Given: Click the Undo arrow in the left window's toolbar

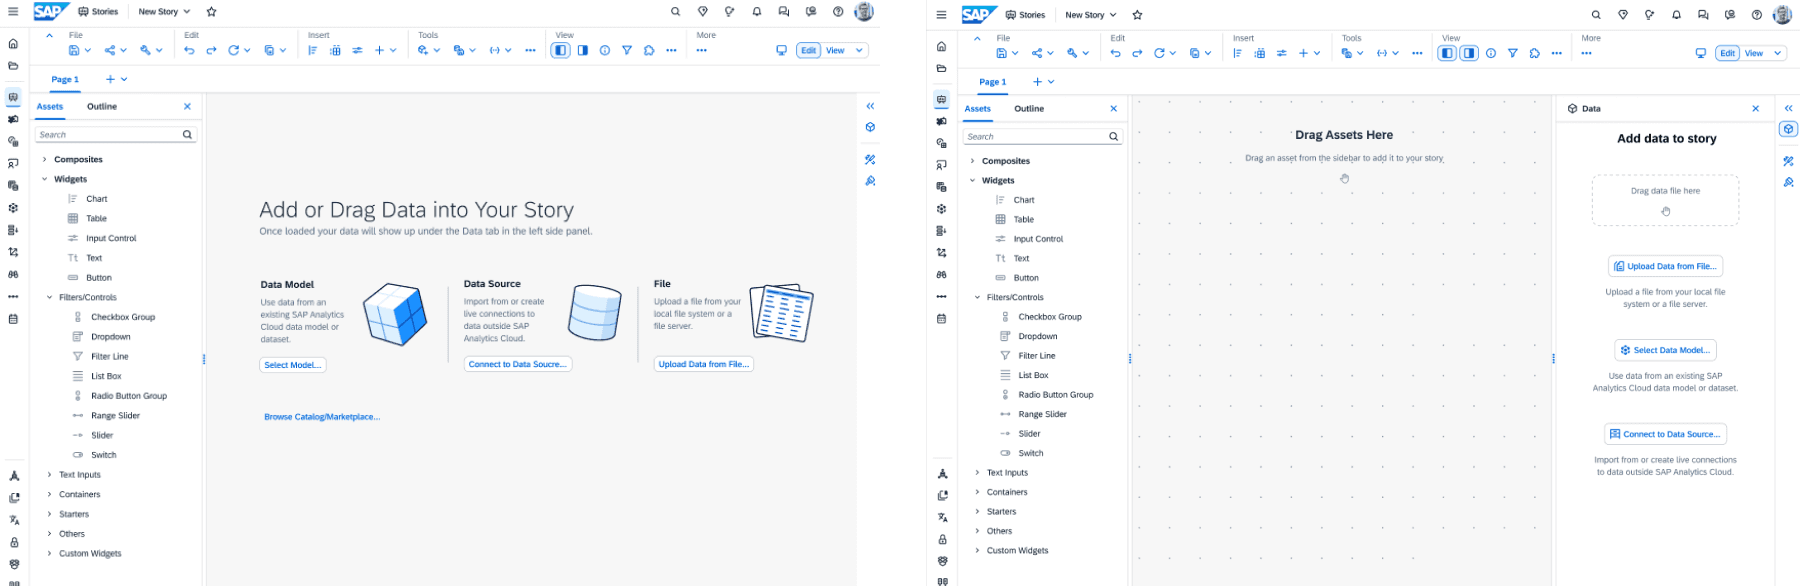Looking at the screenshot, I should tap(189, 50).
